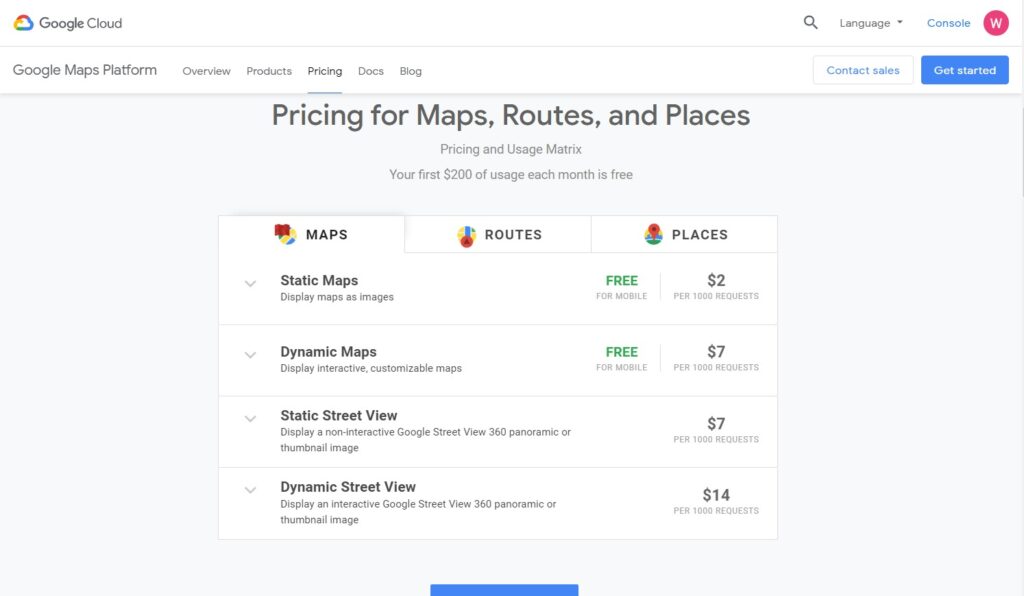
Task: Click the $14 price for Dynamic Street View
Action: coord(716,495)
